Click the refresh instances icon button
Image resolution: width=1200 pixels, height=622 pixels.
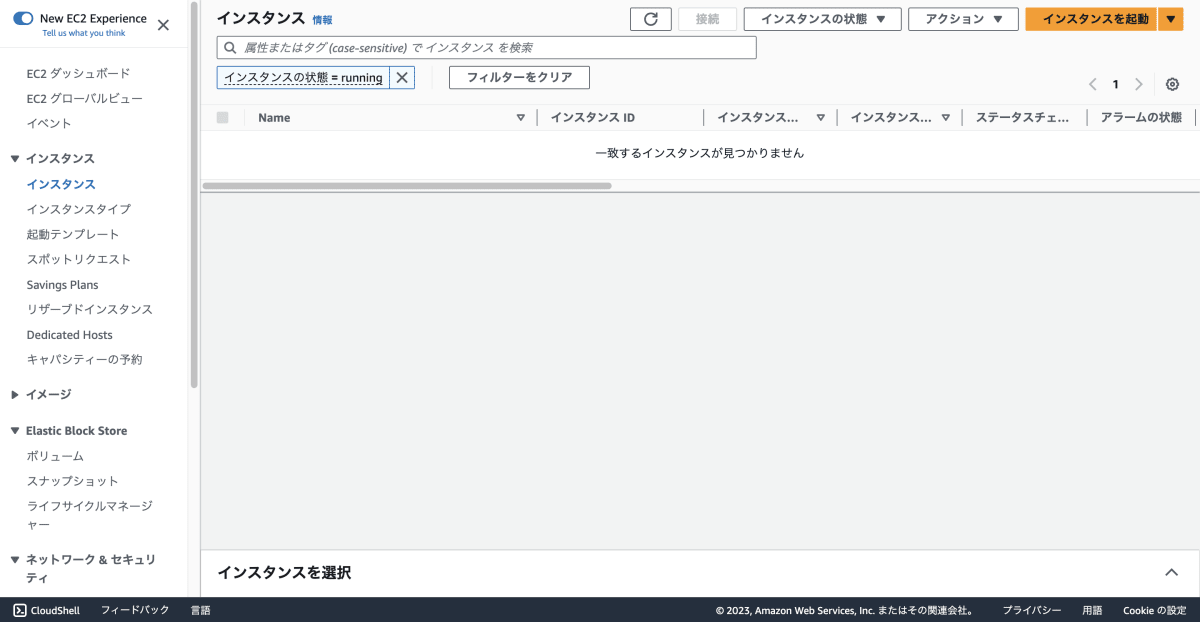coord(650,19)
